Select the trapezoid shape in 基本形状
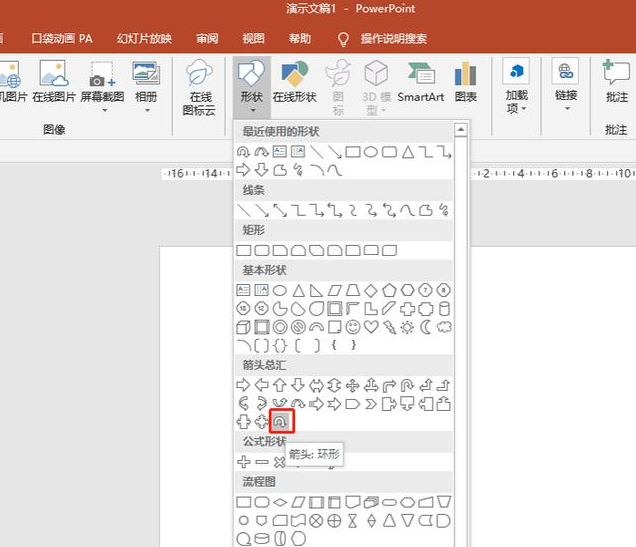 tap(353, 290)
